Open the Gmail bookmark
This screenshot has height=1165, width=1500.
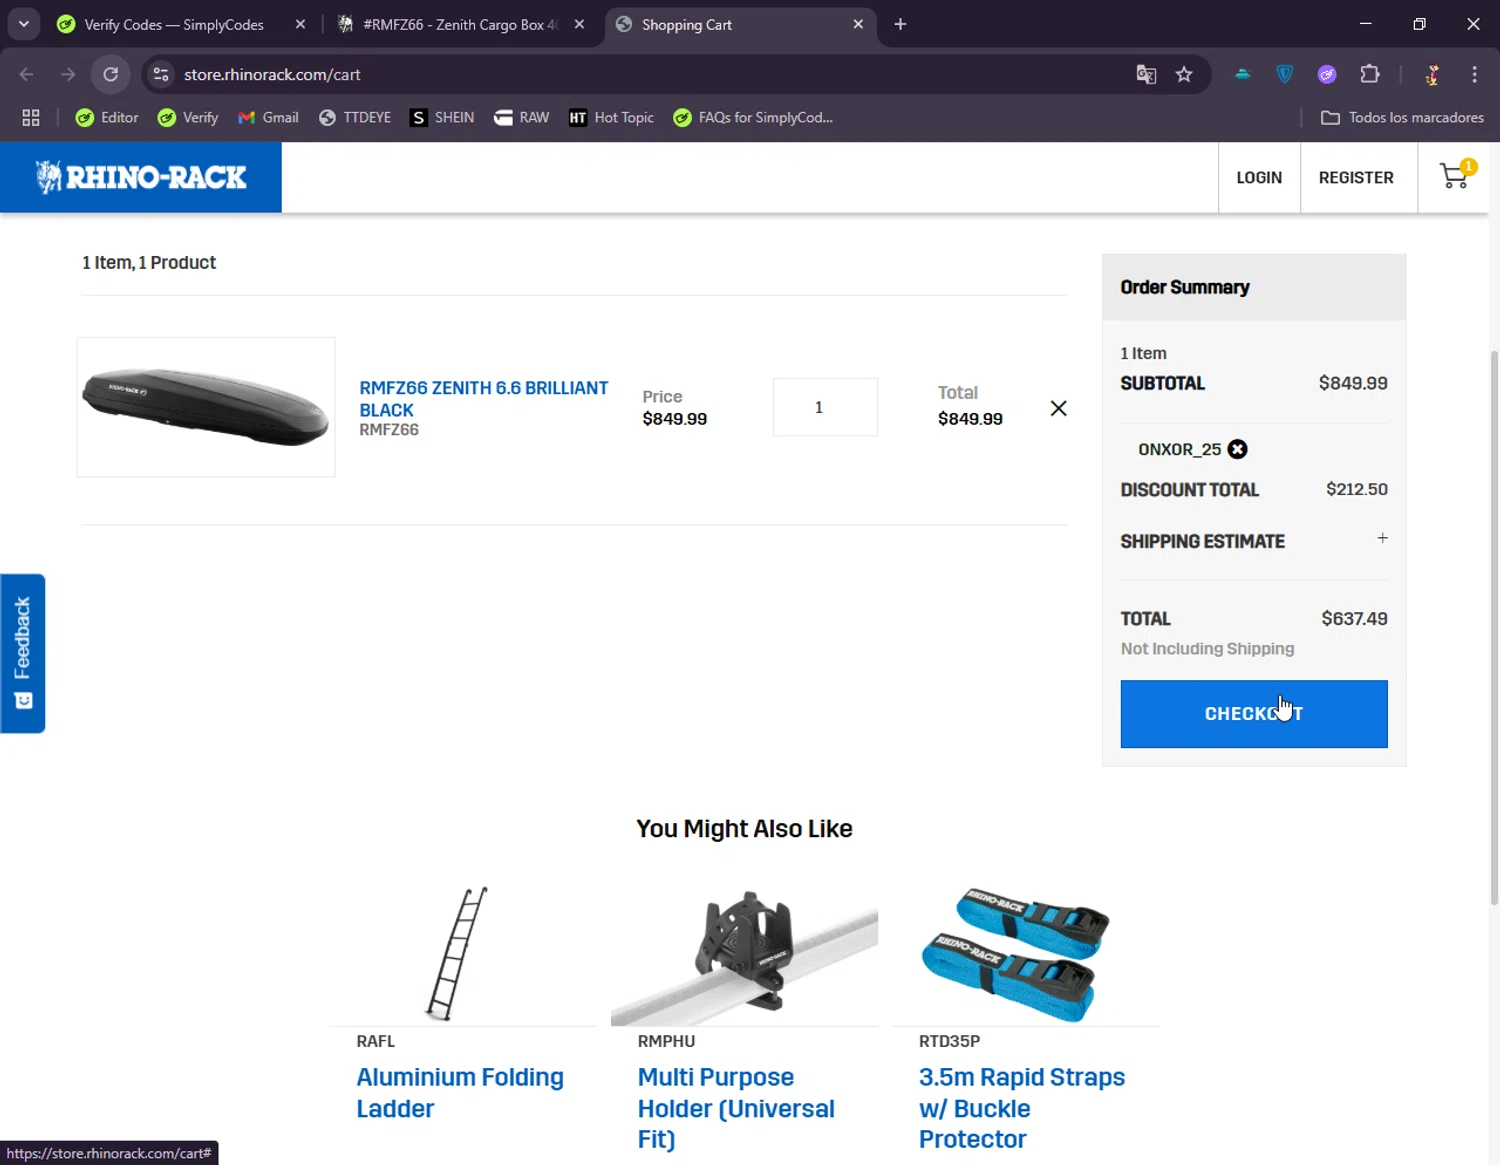click(268, 117)
